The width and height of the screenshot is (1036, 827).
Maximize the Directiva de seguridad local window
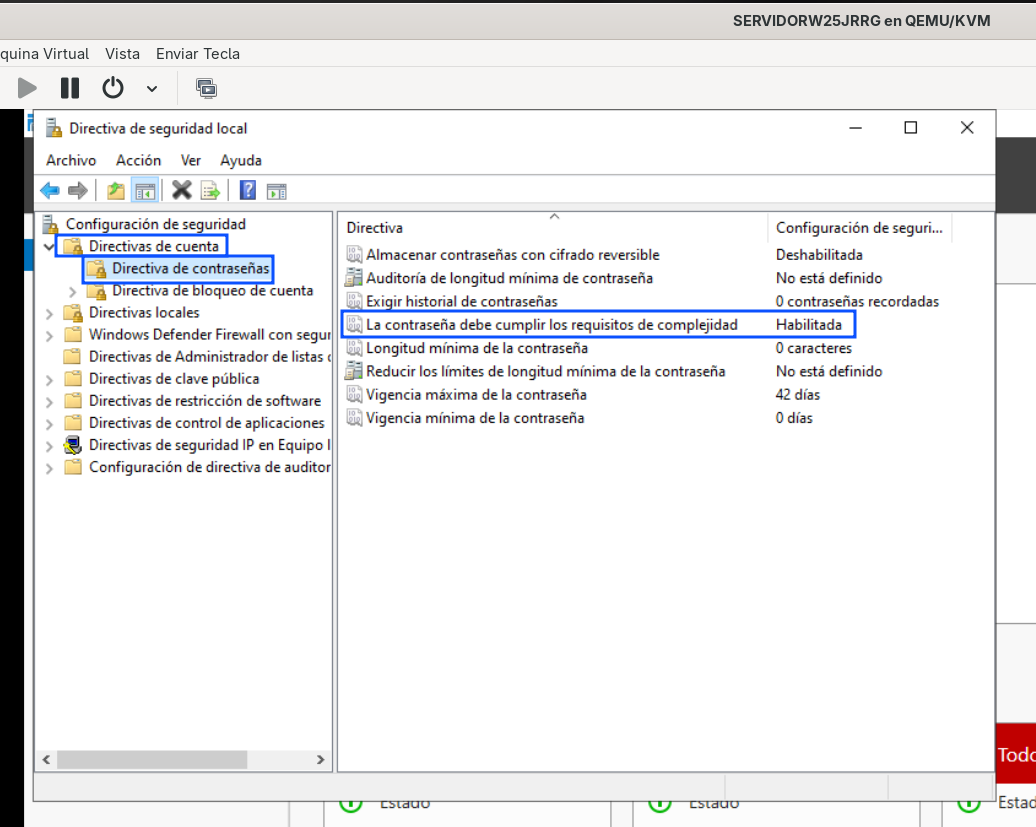coord(910,127)
